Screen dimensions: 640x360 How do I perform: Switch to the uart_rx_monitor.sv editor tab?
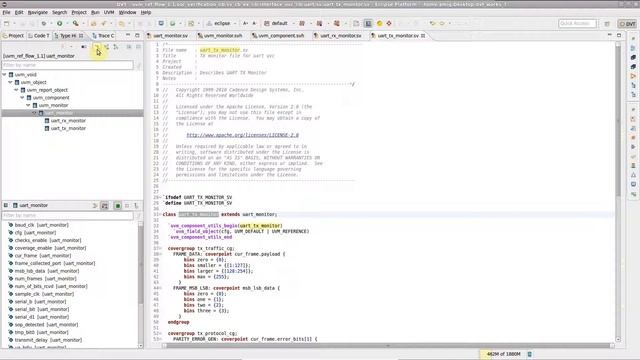(338, 36)
